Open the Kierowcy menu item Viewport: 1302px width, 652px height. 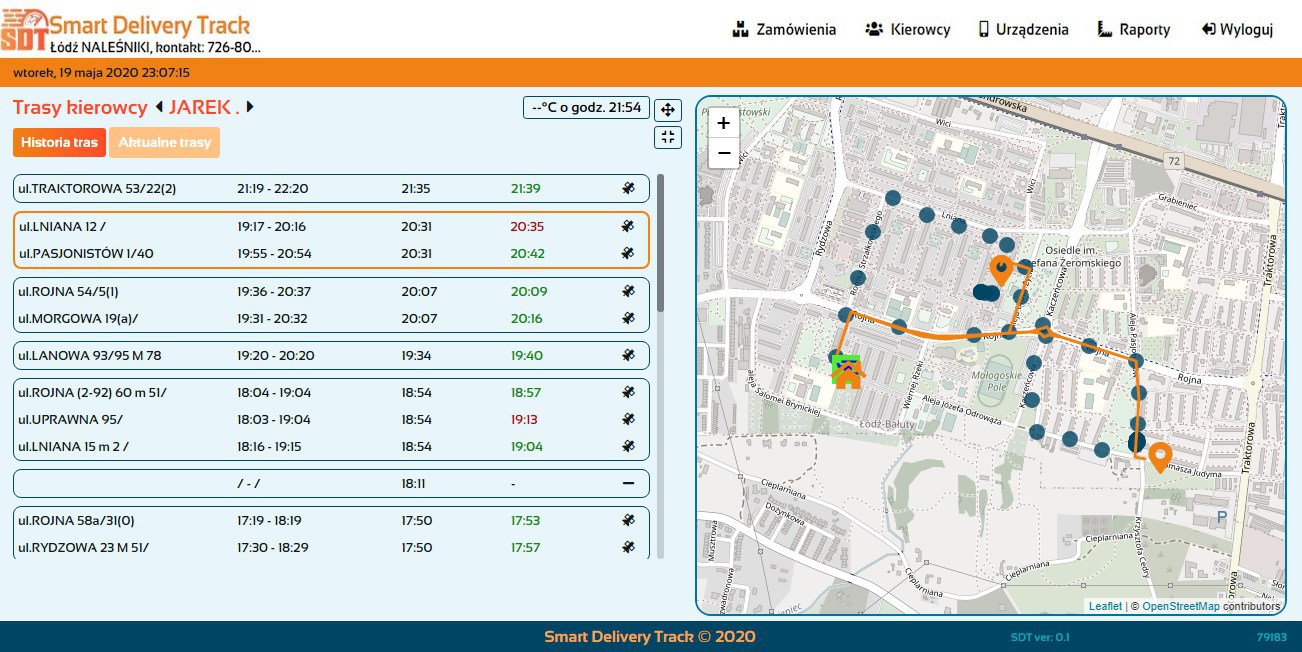coord(907,29)
